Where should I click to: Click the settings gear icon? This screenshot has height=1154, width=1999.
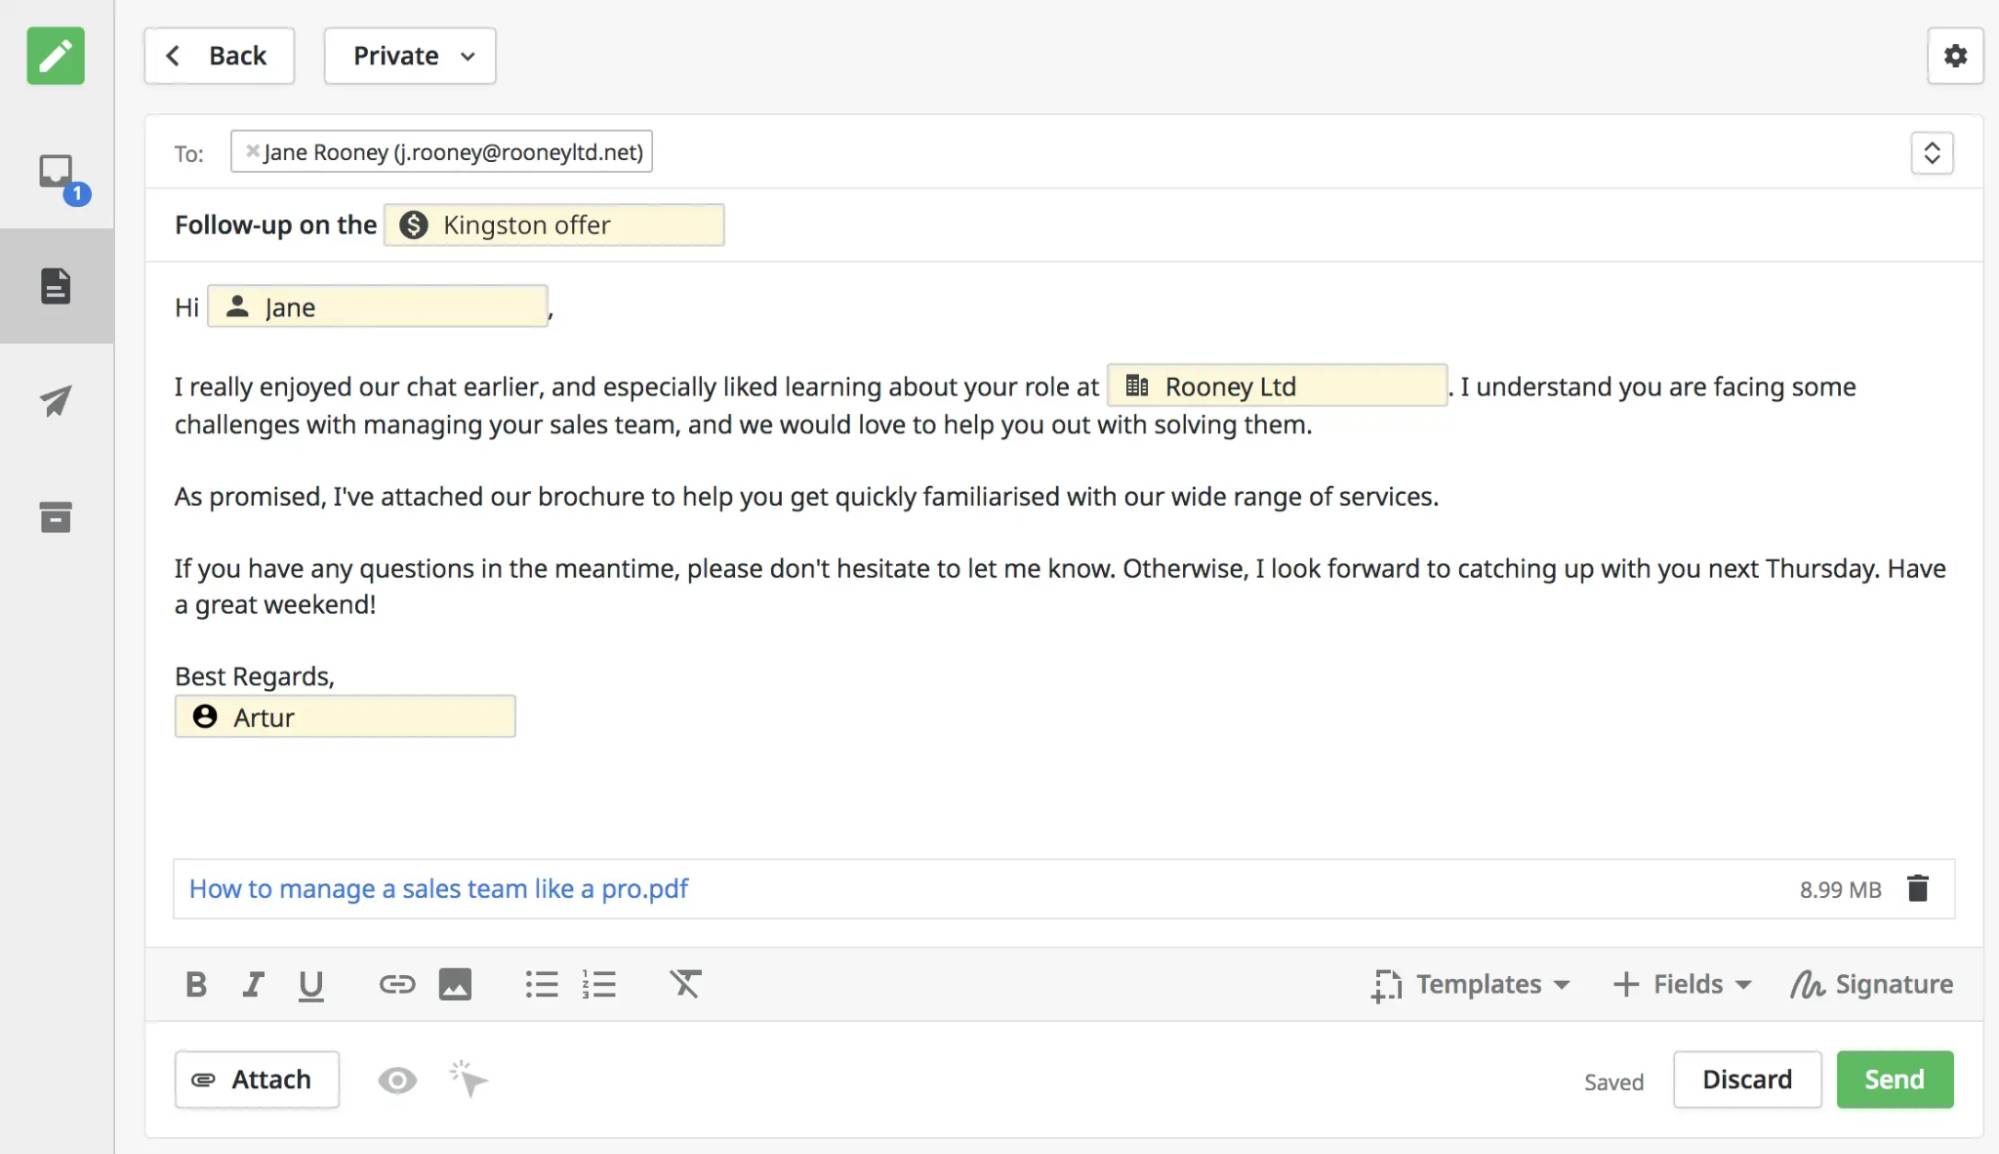[x=1955, y=55]
